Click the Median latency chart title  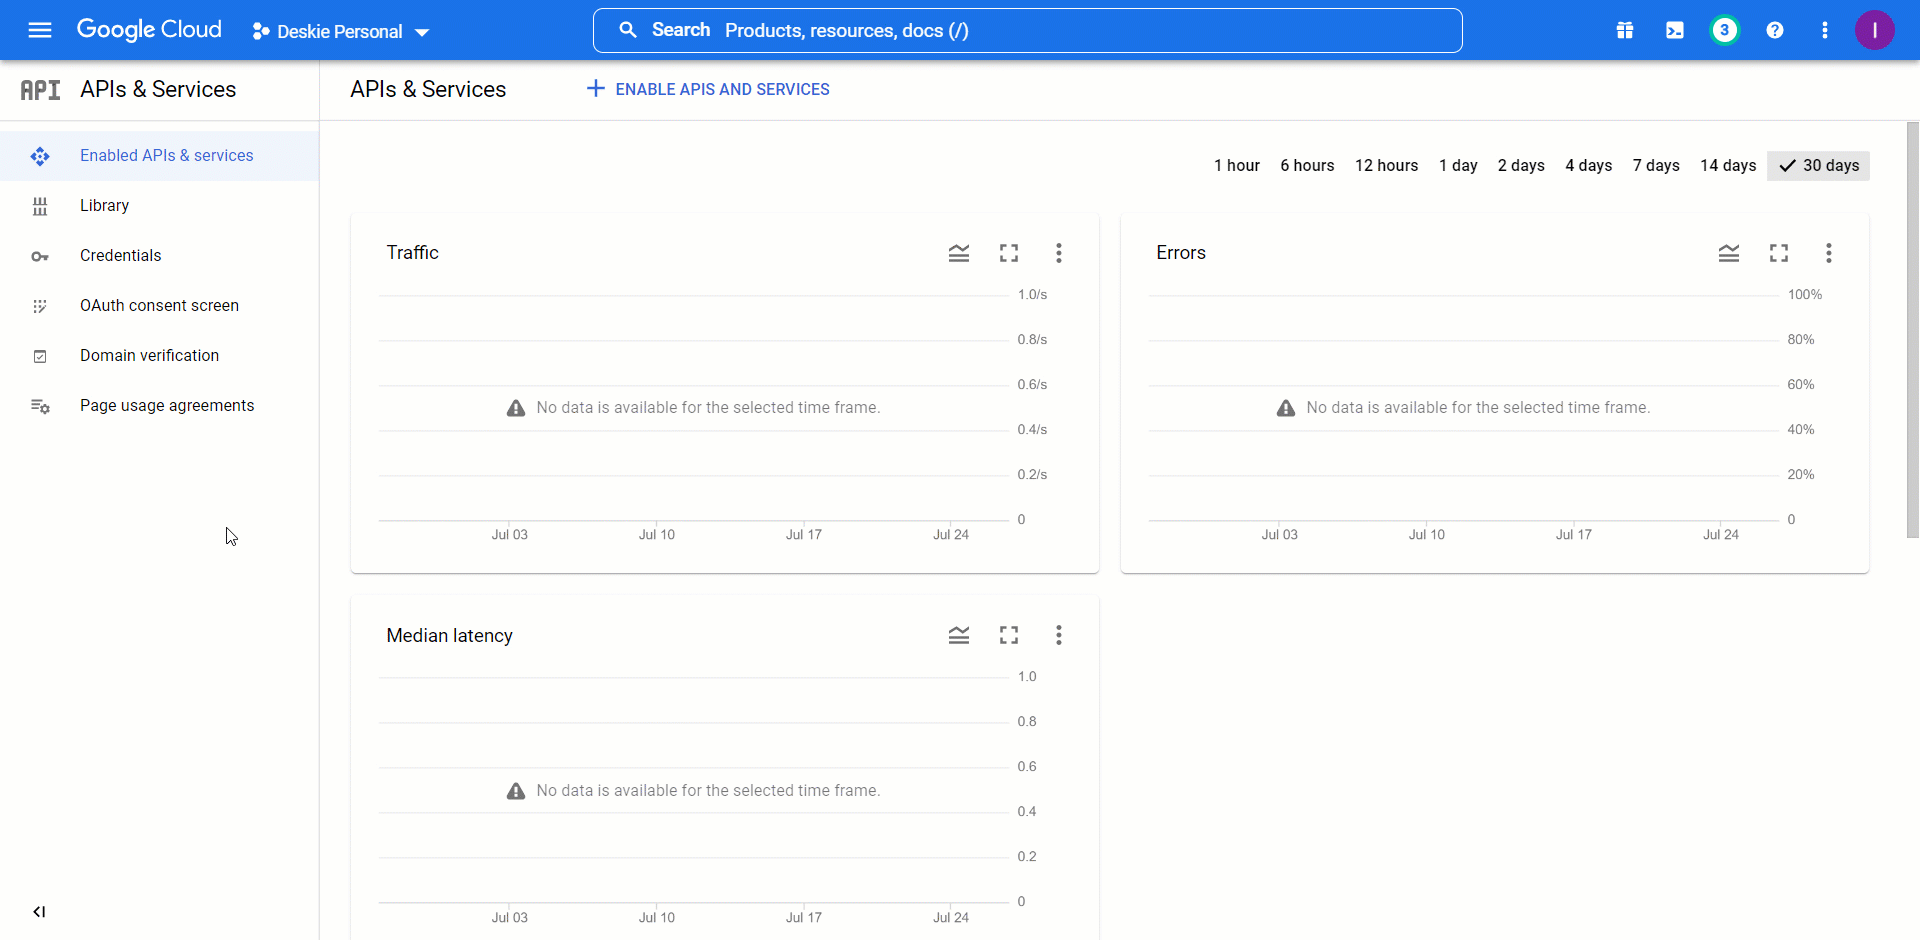(x=450, y=636)
